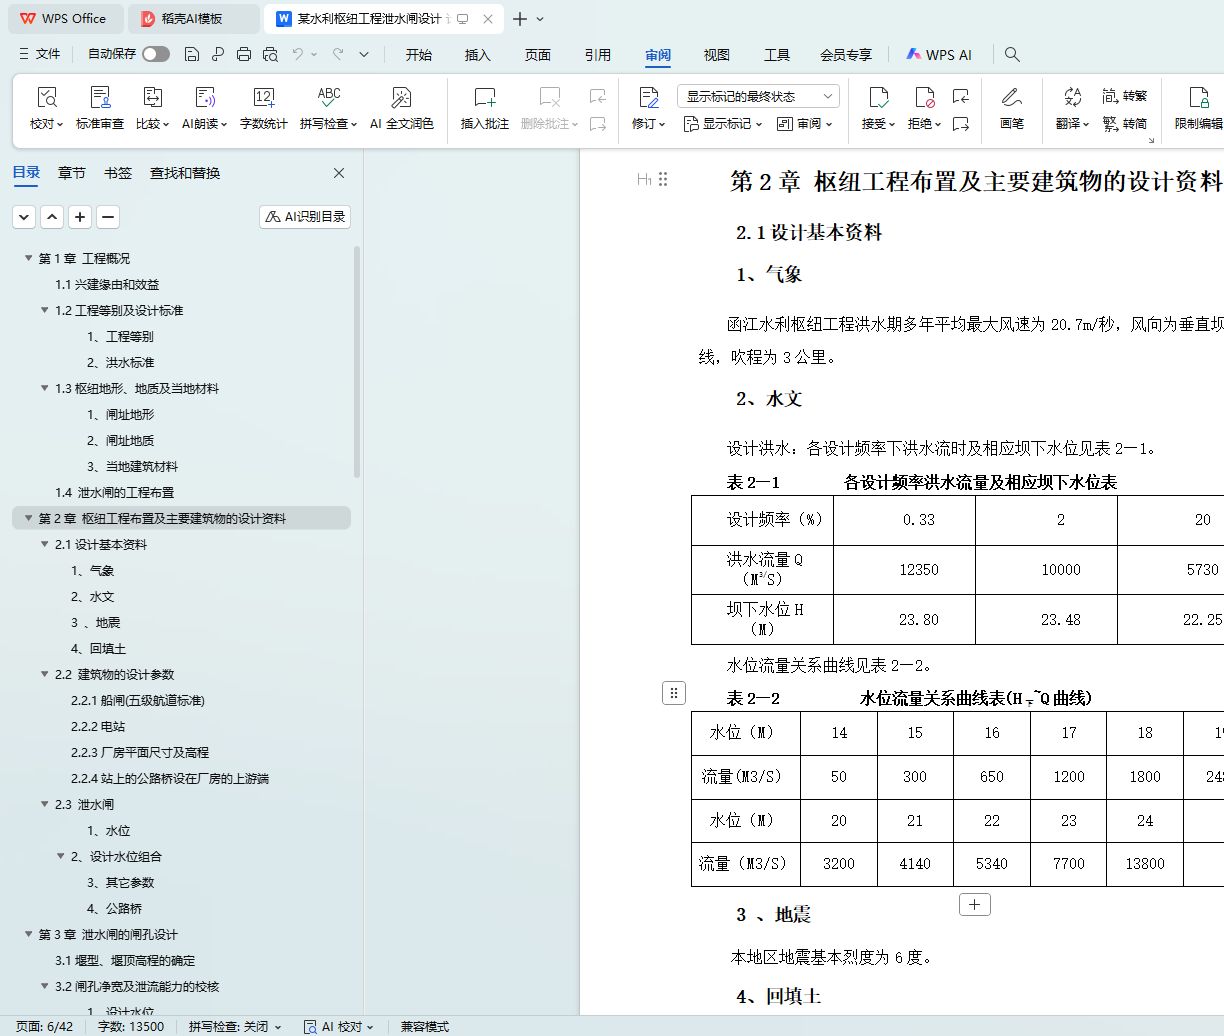Close the navigation pane with X

tap(339, 173)
